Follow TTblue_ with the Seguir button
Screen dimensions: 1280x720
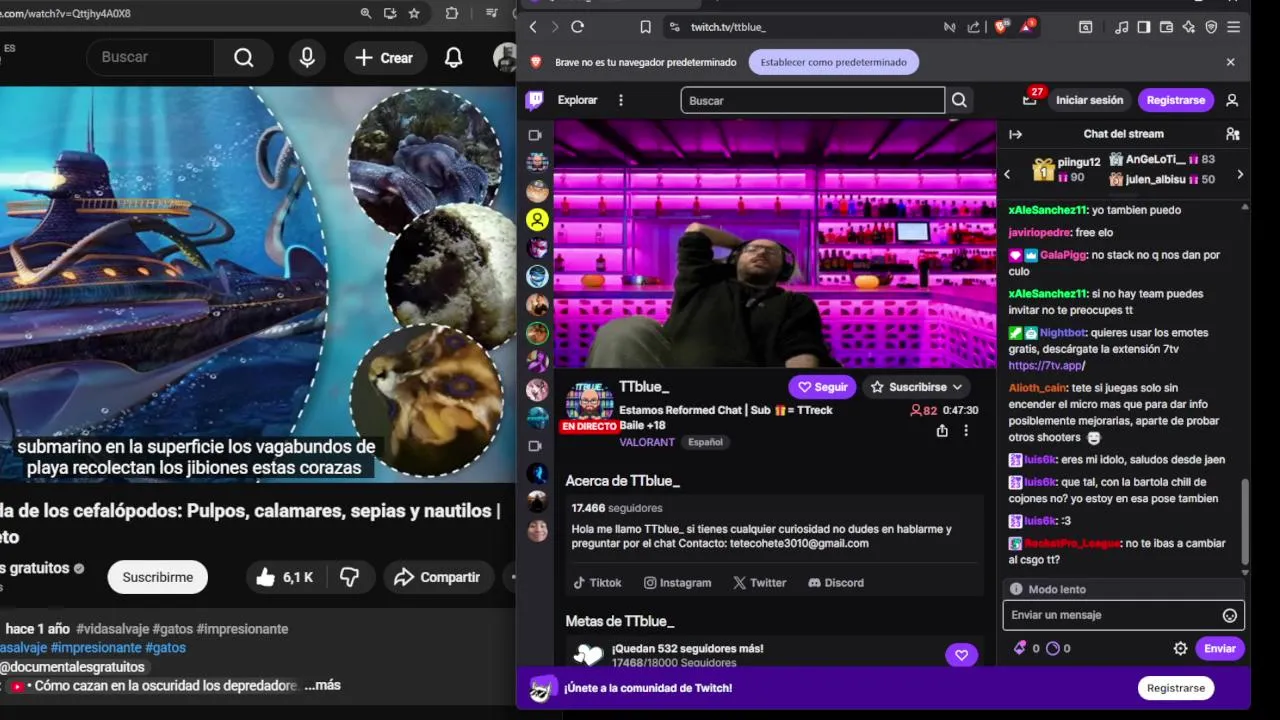[822, 387]
